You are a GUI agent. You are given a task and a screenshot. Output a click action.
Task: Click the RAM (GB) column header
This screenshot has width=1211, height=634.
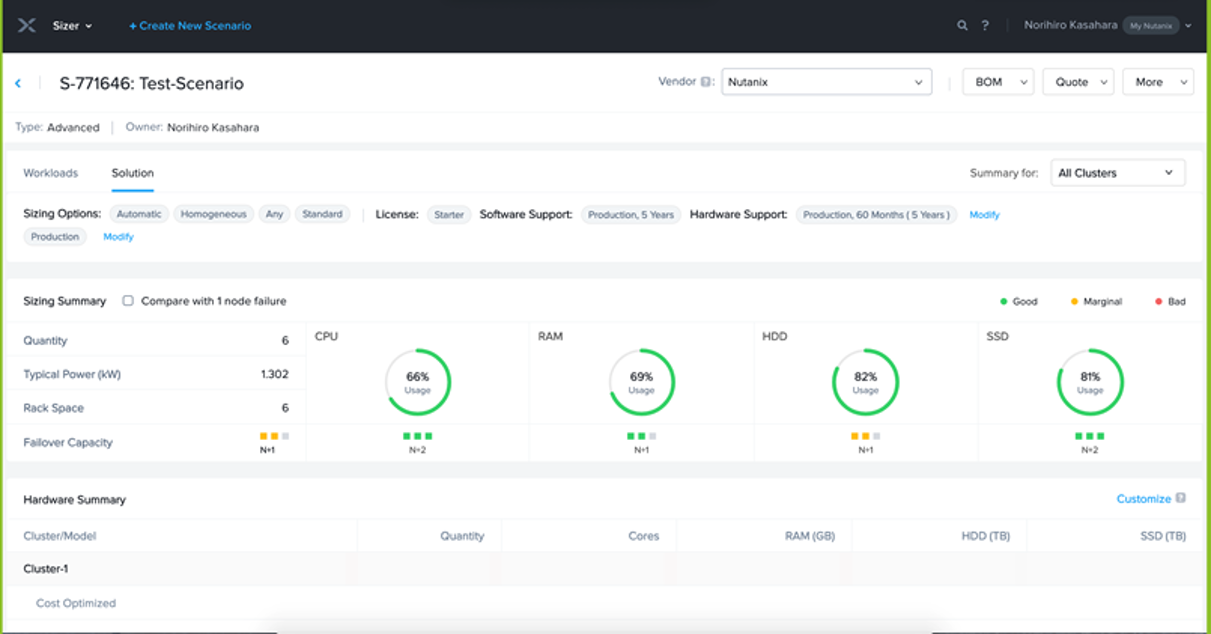point(810,536)
